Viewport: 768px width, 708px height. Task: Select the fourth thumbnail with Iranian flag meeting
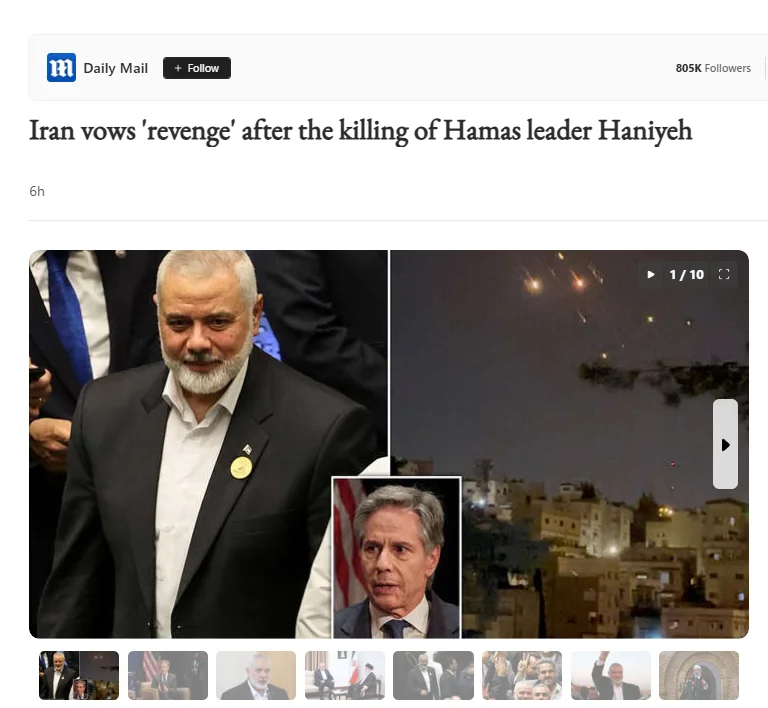pos(345,675)
